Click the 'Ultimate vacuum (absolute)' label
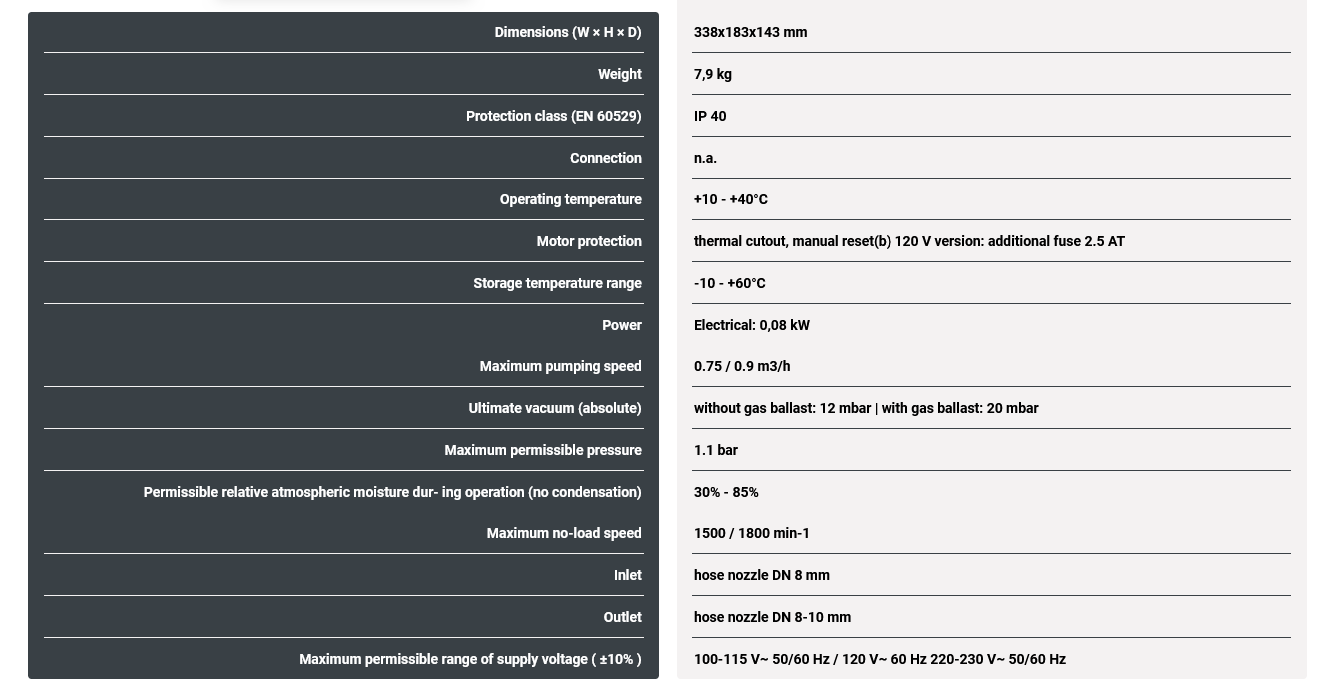This screenshot has height=679, width=1335. (554, 408)
